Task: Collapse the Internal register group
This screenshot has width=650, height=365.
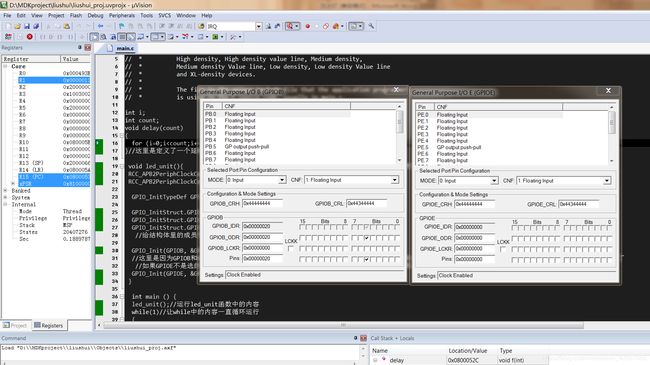Action: pyautogui.click(x=5, y=204)
